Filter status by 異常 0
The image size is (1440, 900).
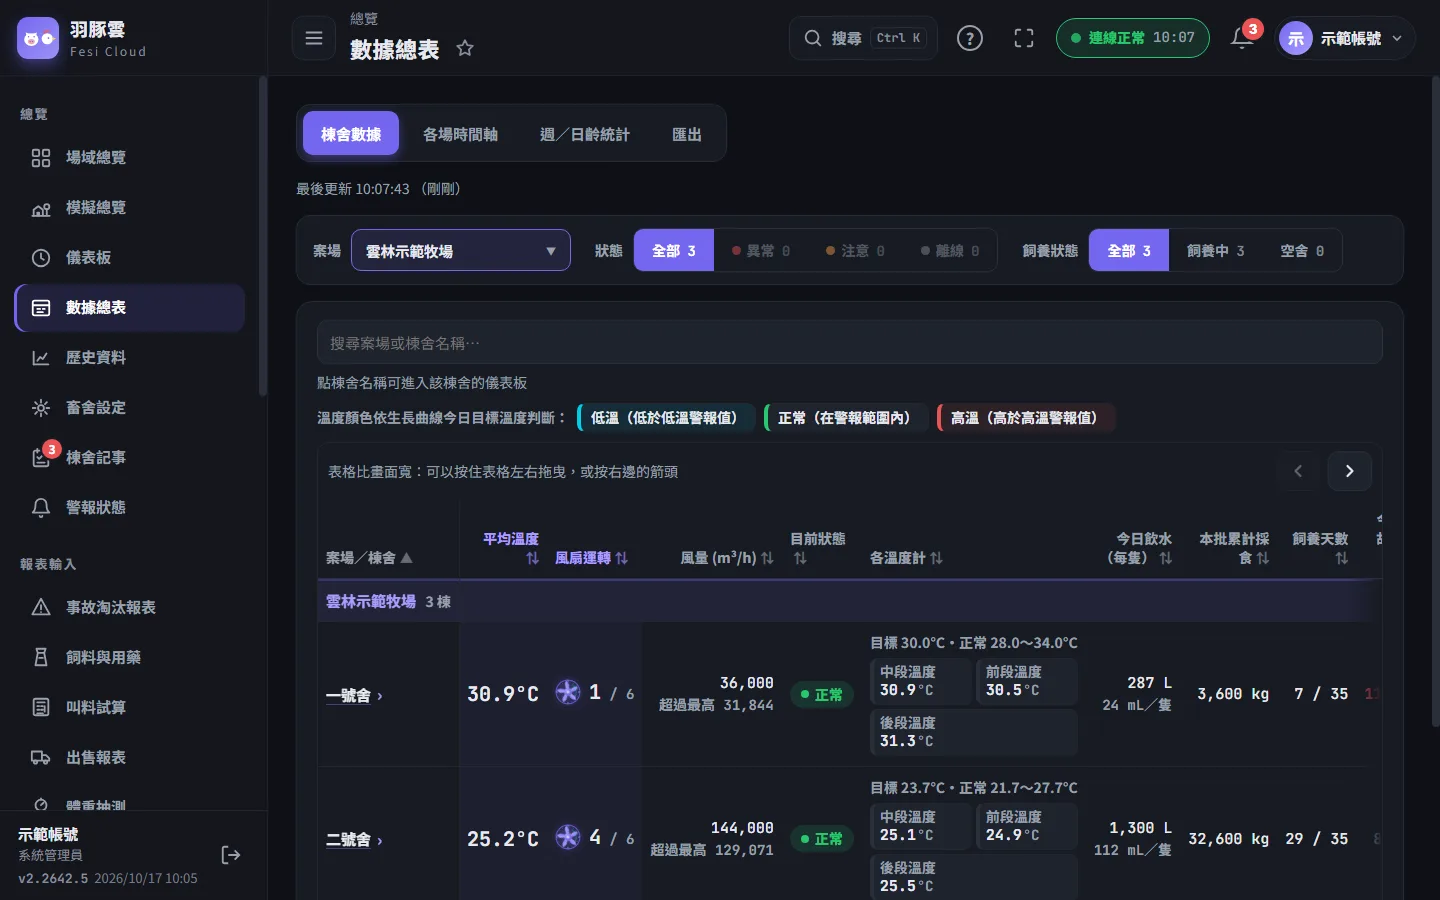tap(761, 251)
